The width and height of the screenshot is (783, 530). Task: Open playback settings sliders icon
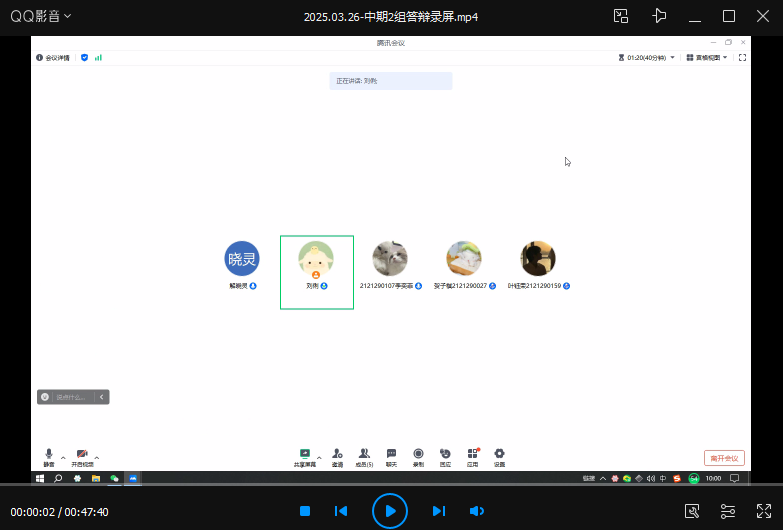tap(728, 511)
